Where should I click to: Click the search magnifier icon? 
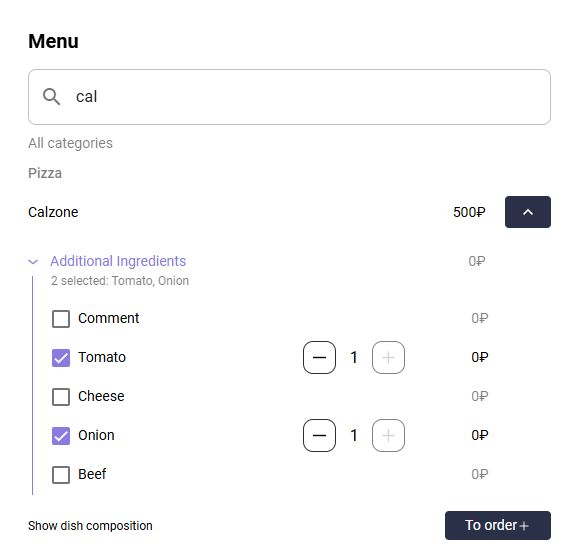(51, 97)
